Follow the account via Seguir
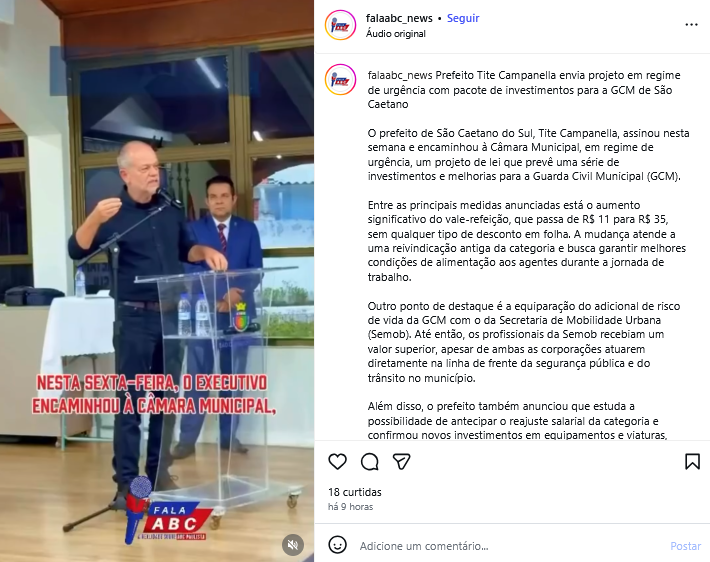Image resolution: width=710 pixels, height=562 pixels. click(x=463, y=18)
